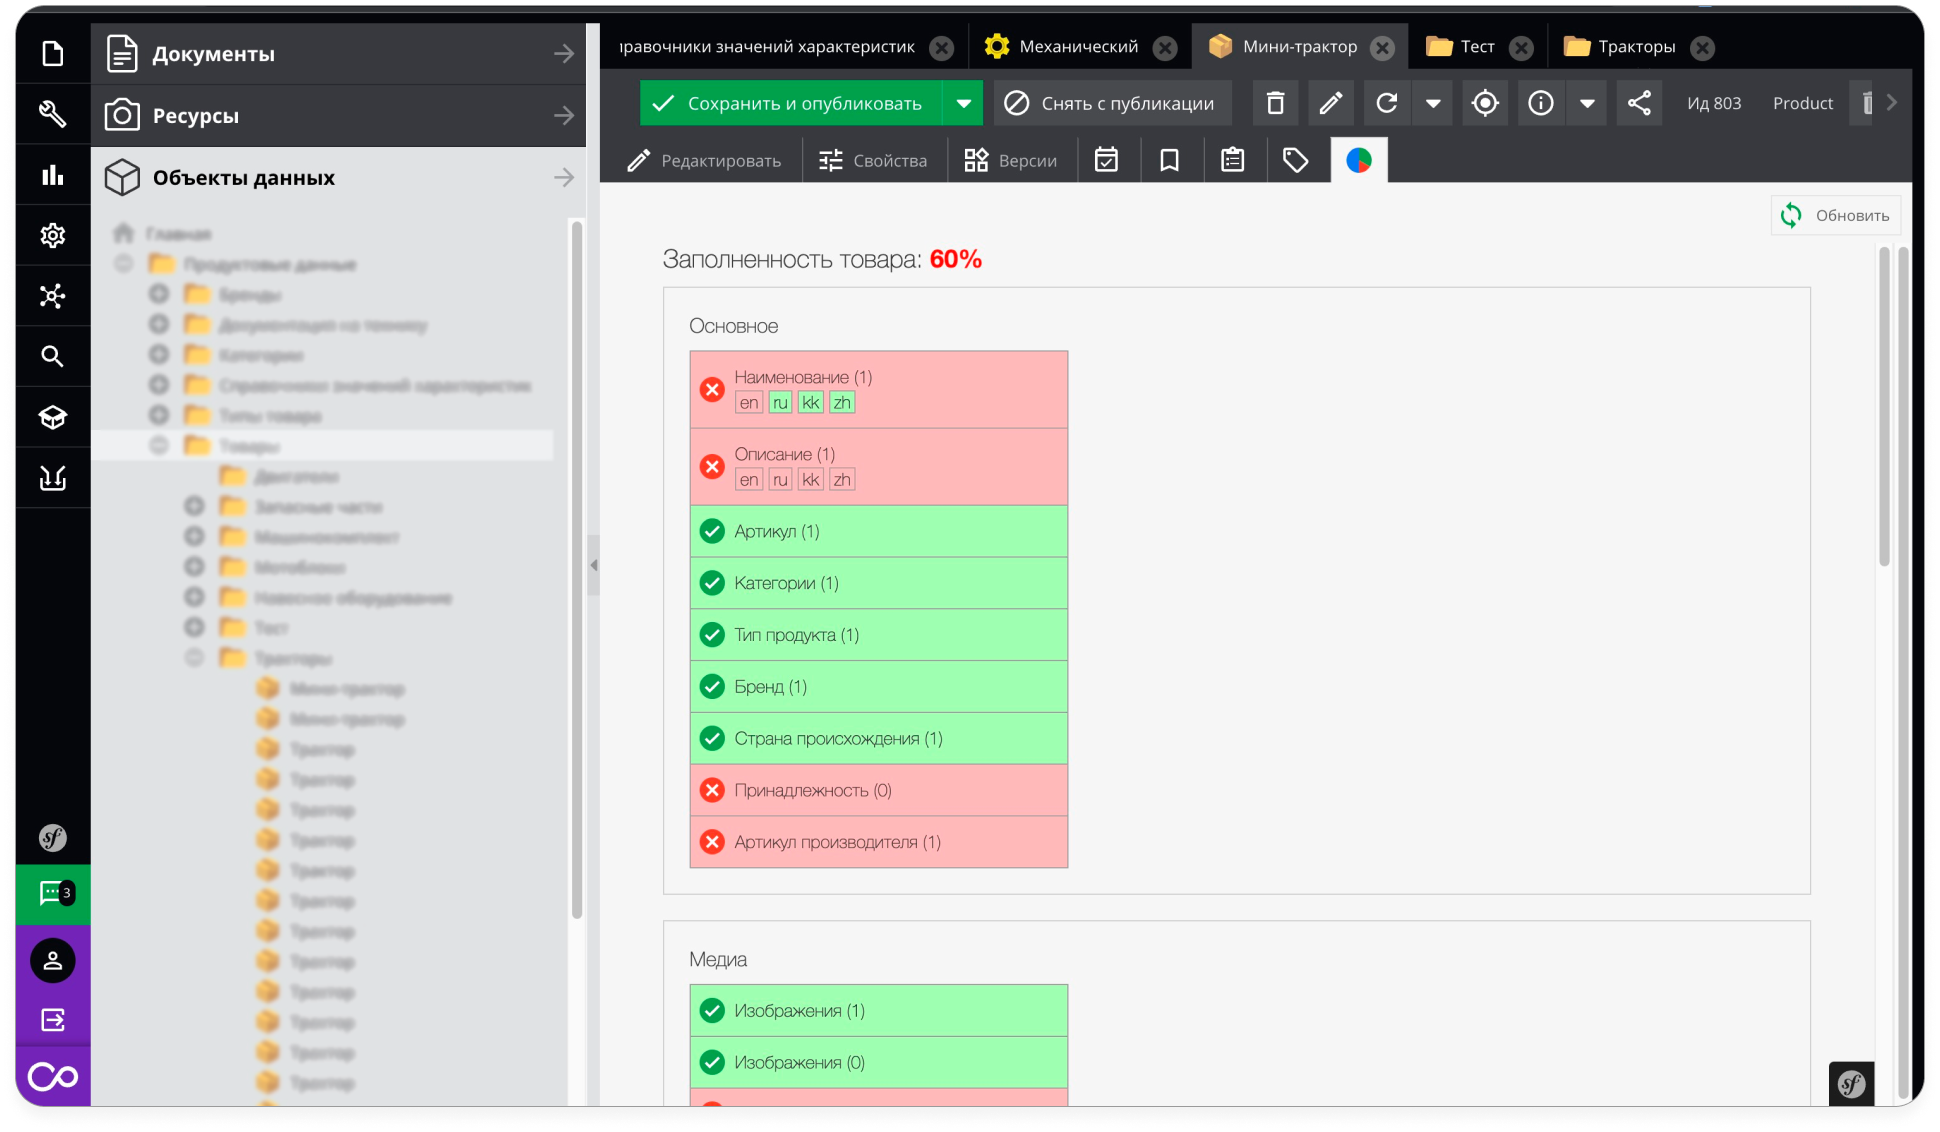
Task: Select the Бренд (1) row
Action: (x=879, y=686)
